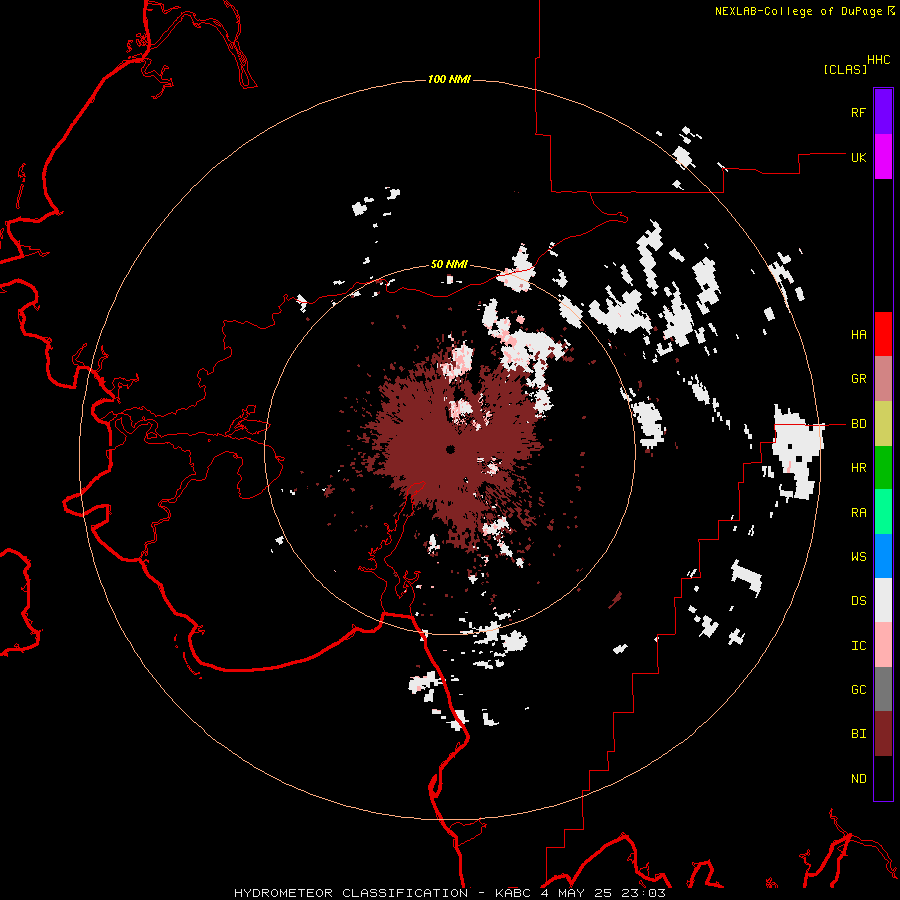
Task: Click the HA legend label
Action: pos(858,334)
